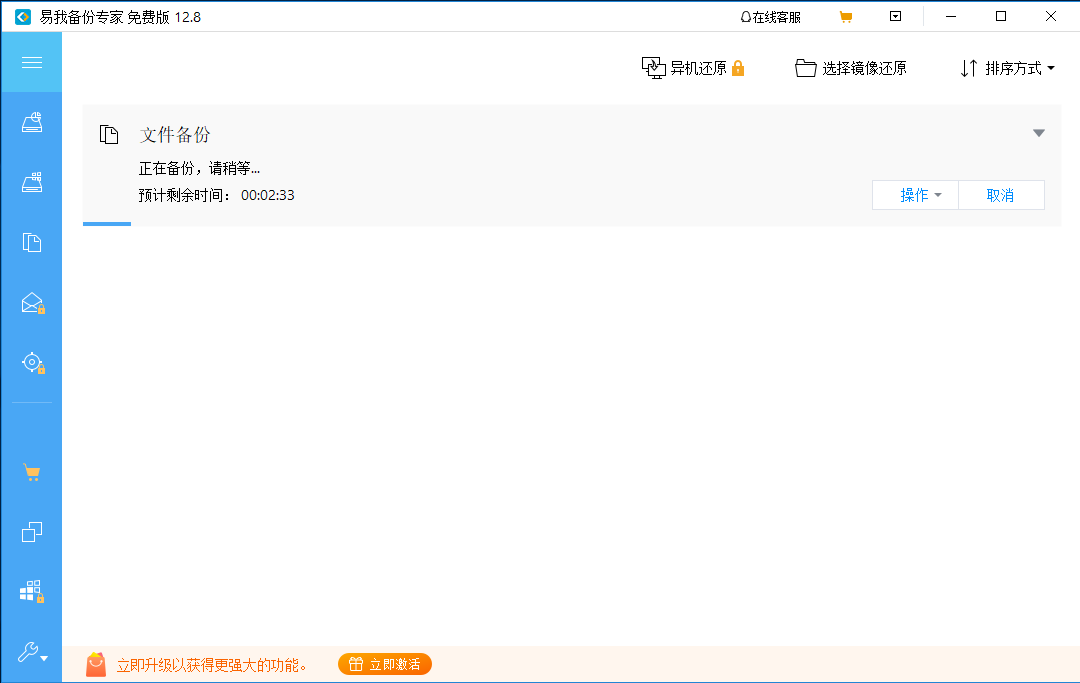Click the 立即升级以获得更强大的功能 upgrade text
This screenshot has width=1080, height=683.
211,665
